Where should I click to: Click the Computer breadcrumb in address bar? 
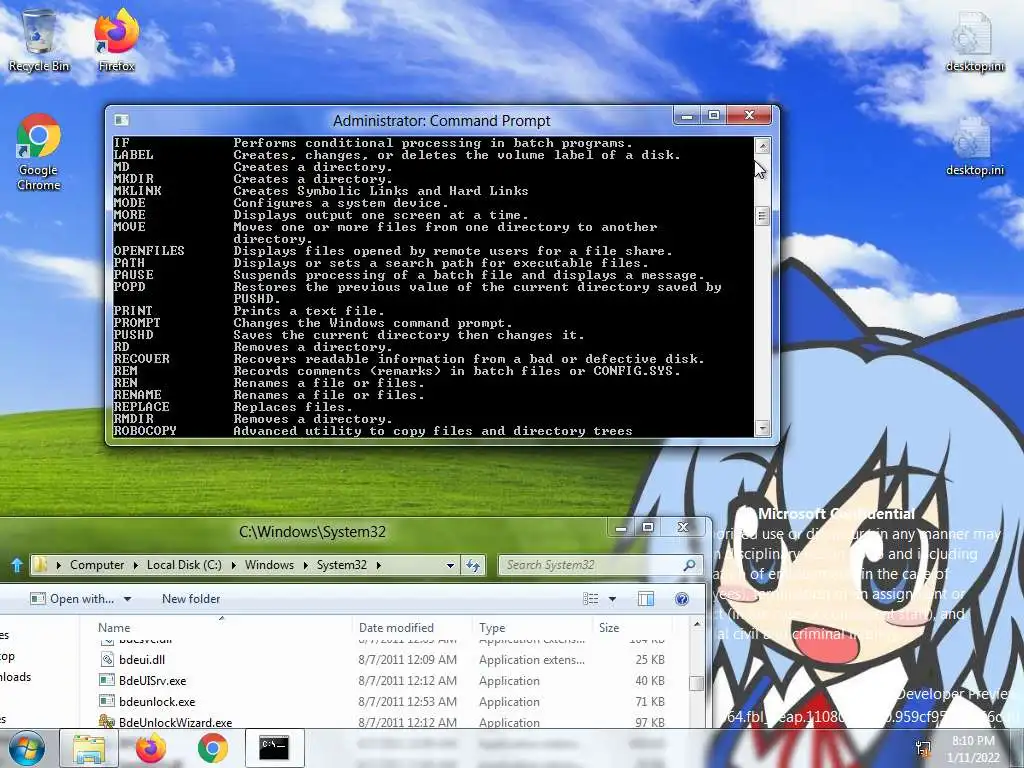[97, 565]
